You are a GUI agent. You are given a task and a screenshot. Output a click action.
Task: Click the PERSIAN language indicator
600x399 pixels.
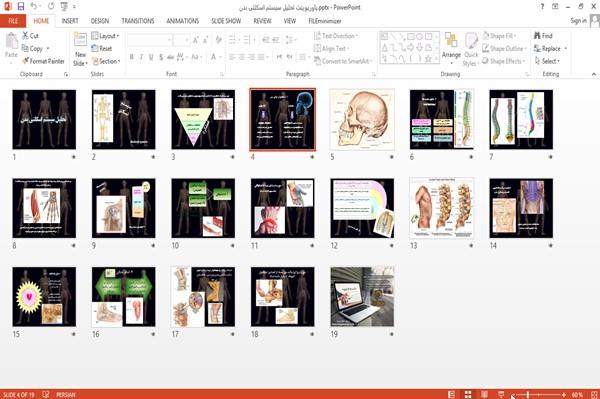(66, 394)
